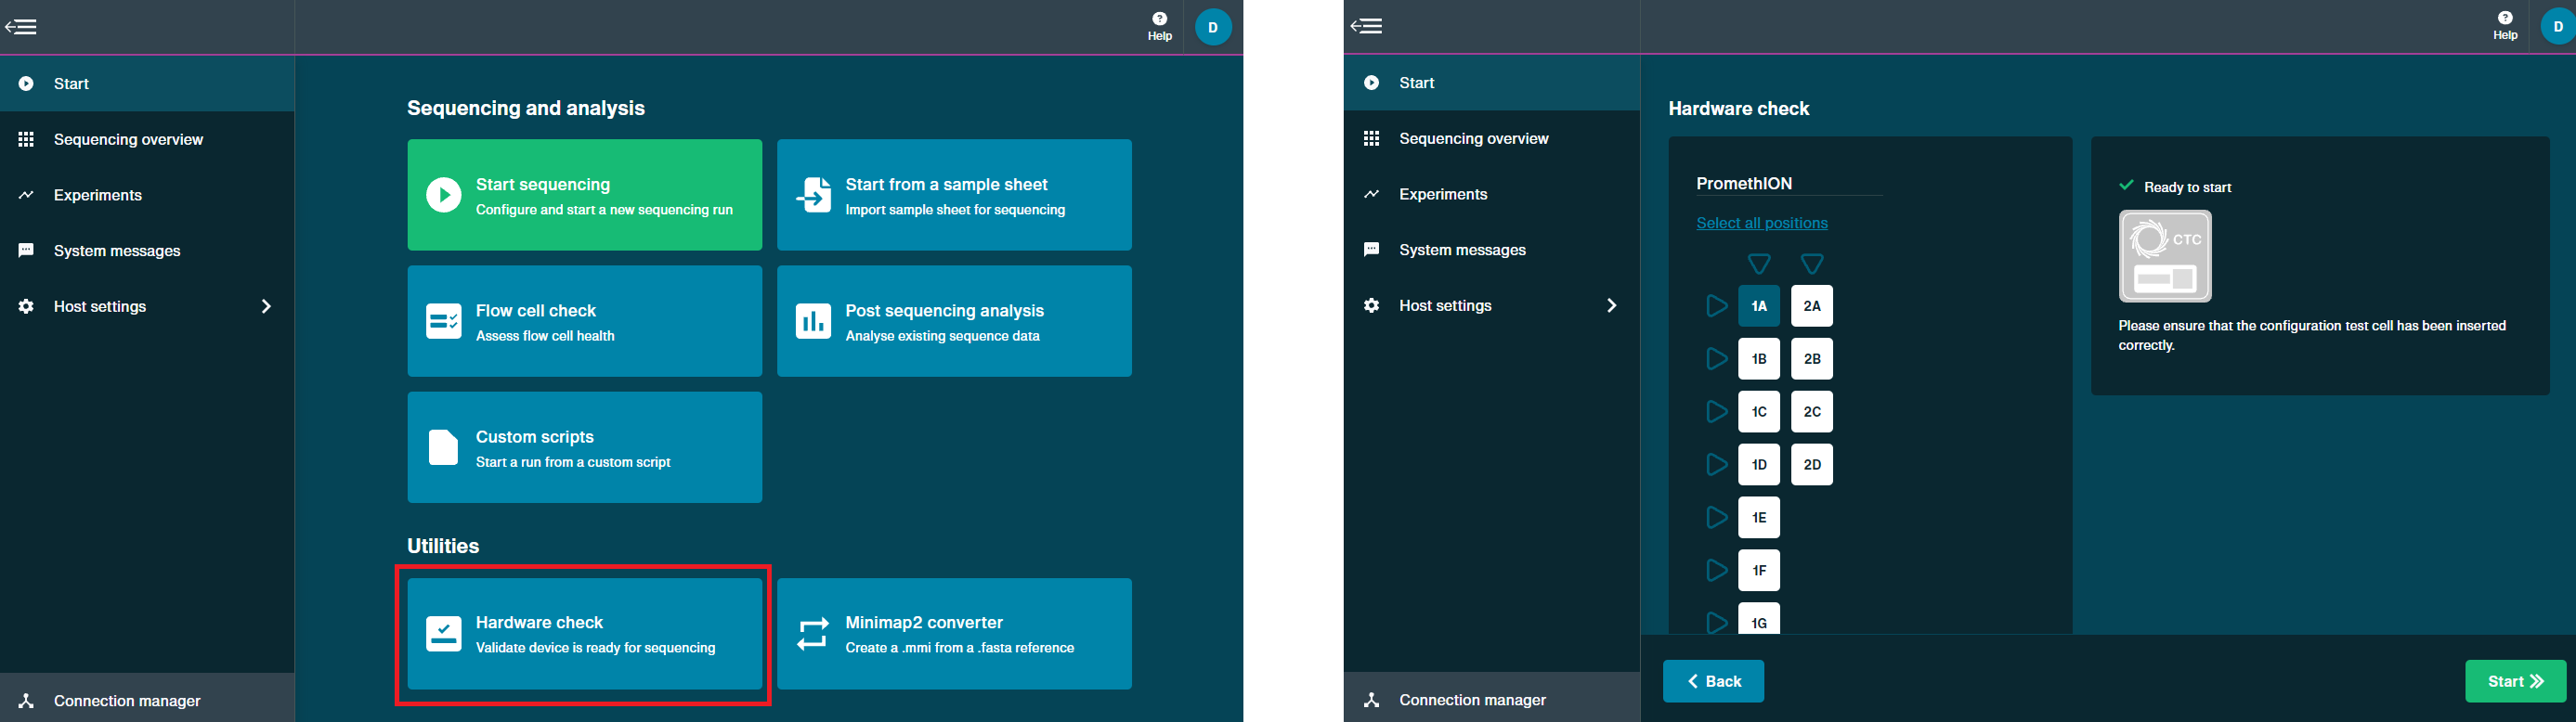The image size is (2576, 722).
Task: Click the Post sequencing analysis chart icon
Action: click(x=813, y=321)
